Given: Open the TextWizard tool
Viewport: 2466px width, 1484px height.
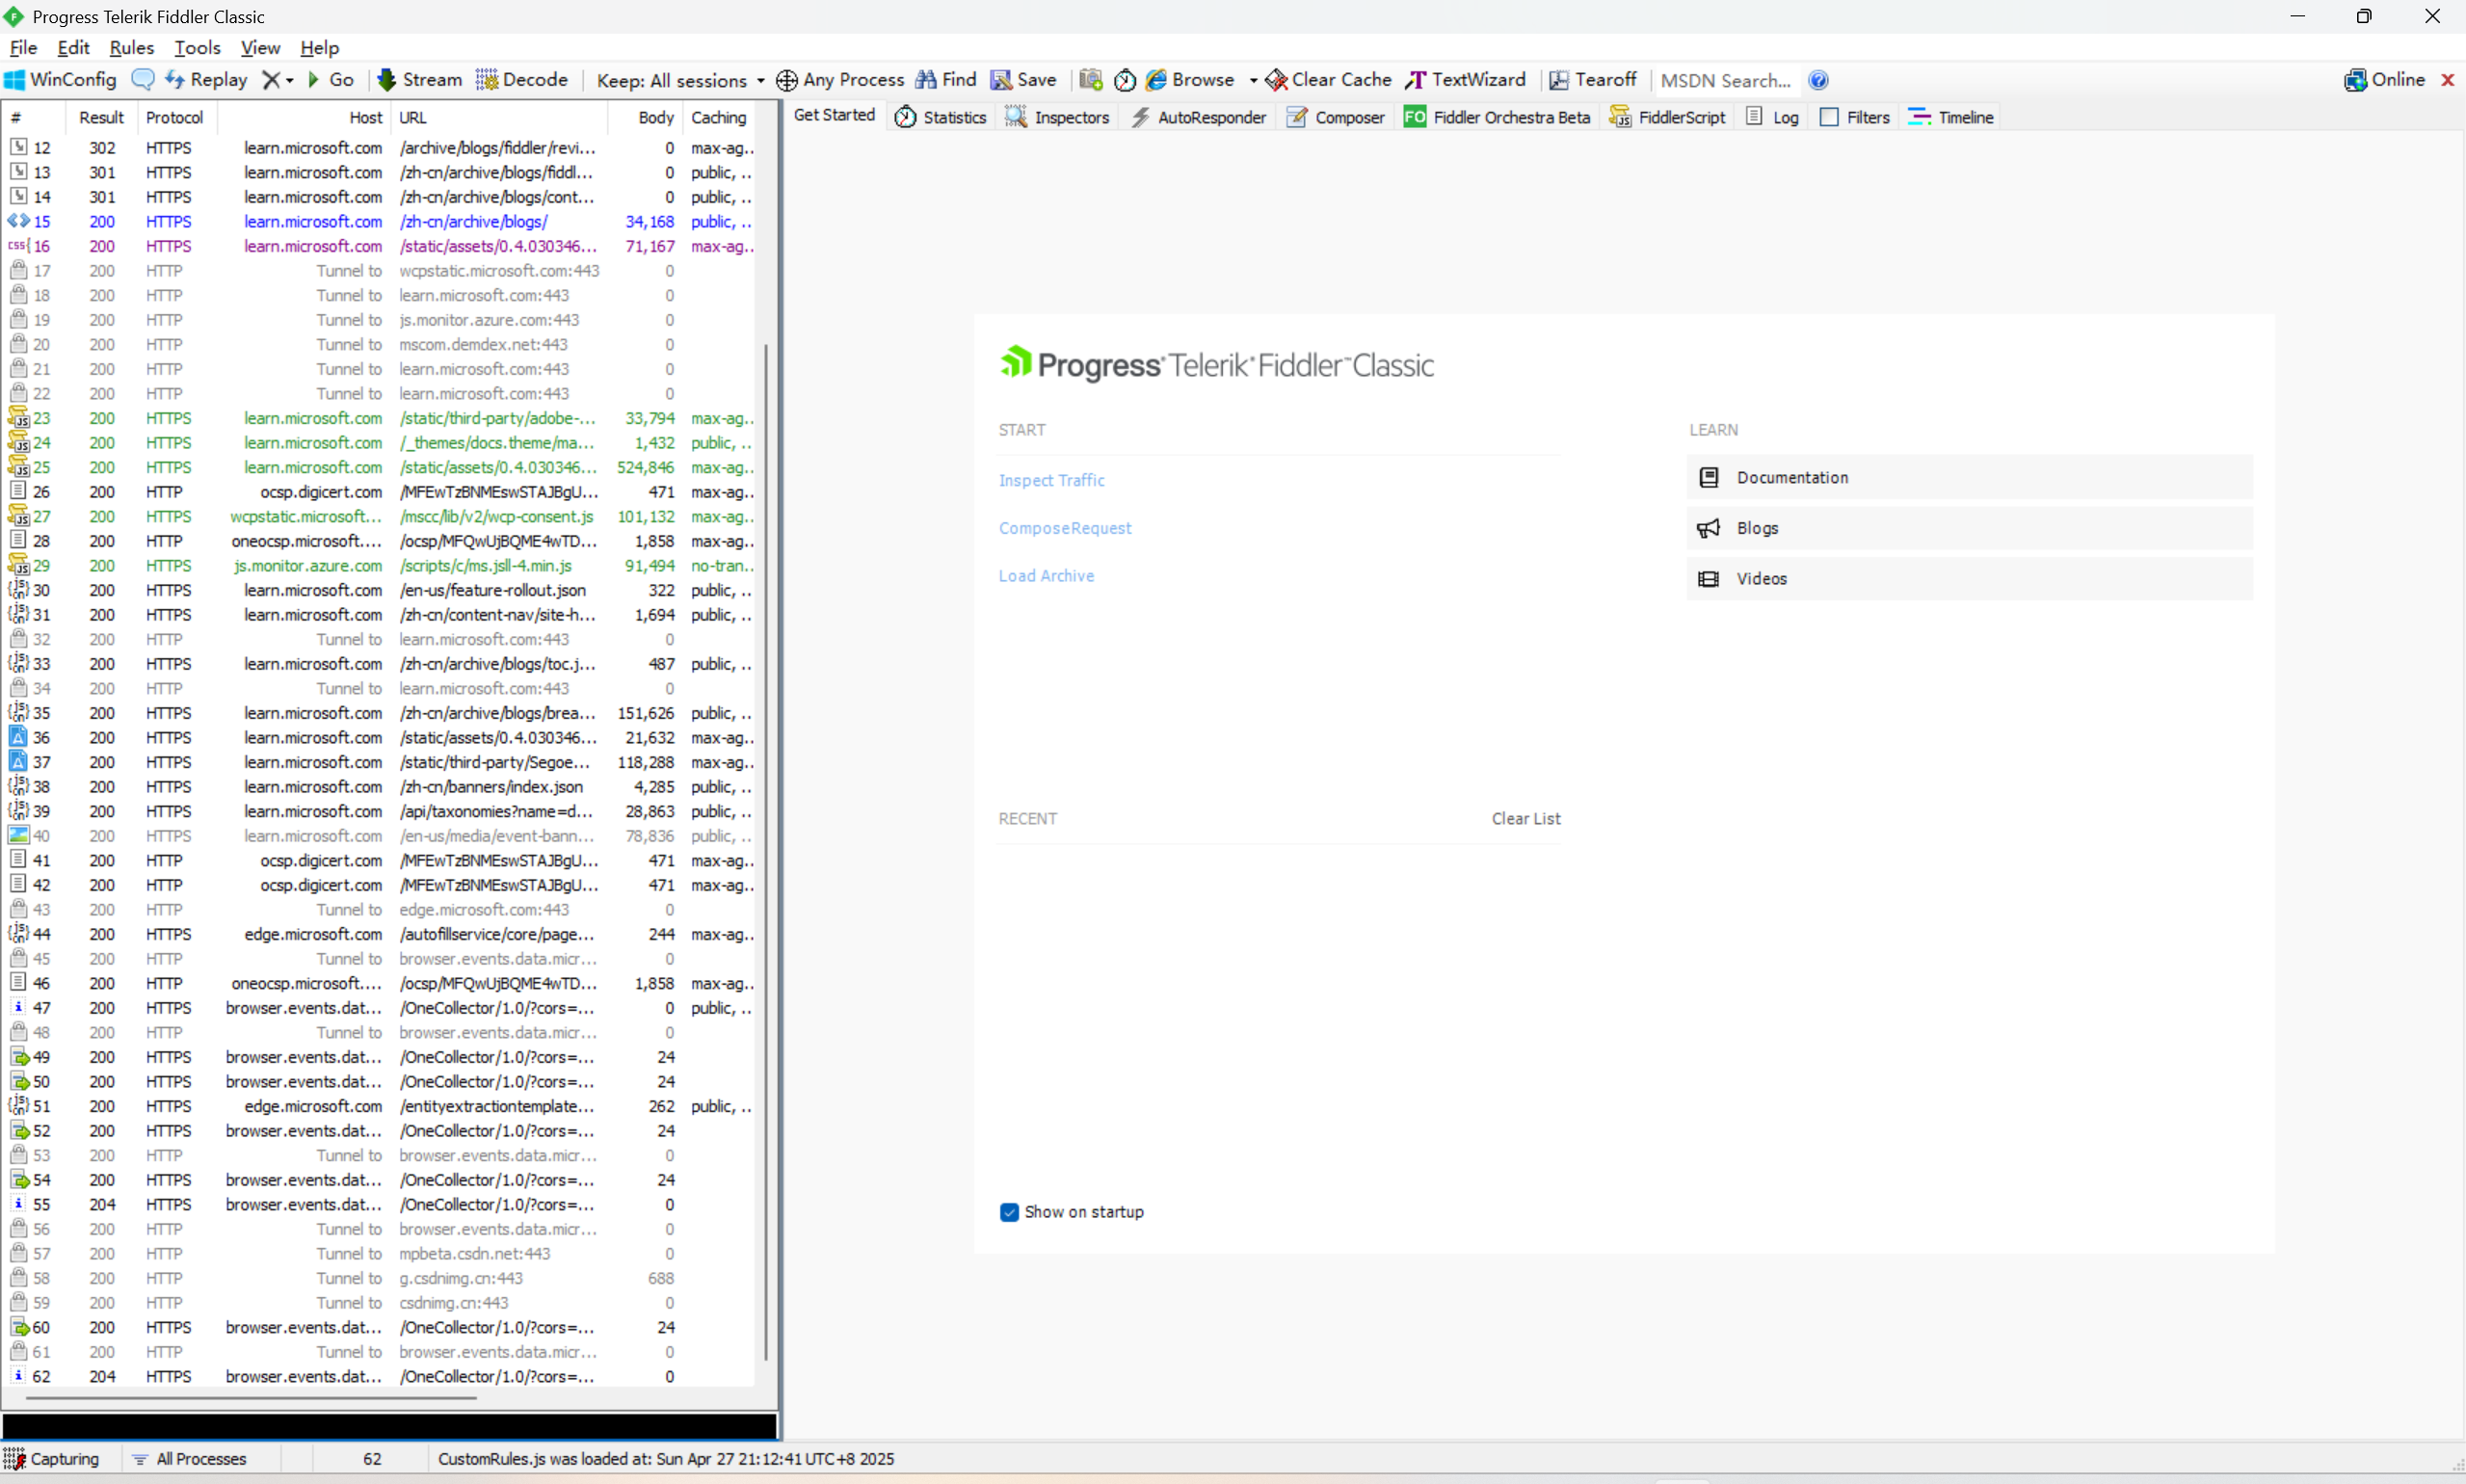Looking at the screenshot, I should tap(1466, 80).
